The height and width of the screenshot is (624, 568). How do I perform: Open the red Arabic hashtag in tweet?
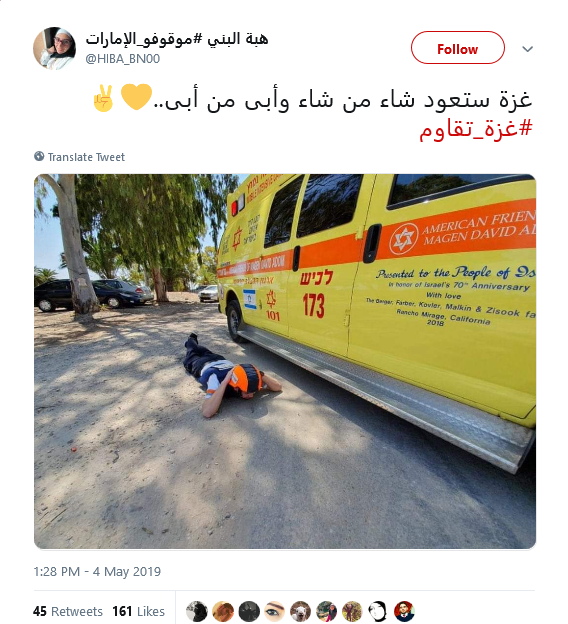476,129
